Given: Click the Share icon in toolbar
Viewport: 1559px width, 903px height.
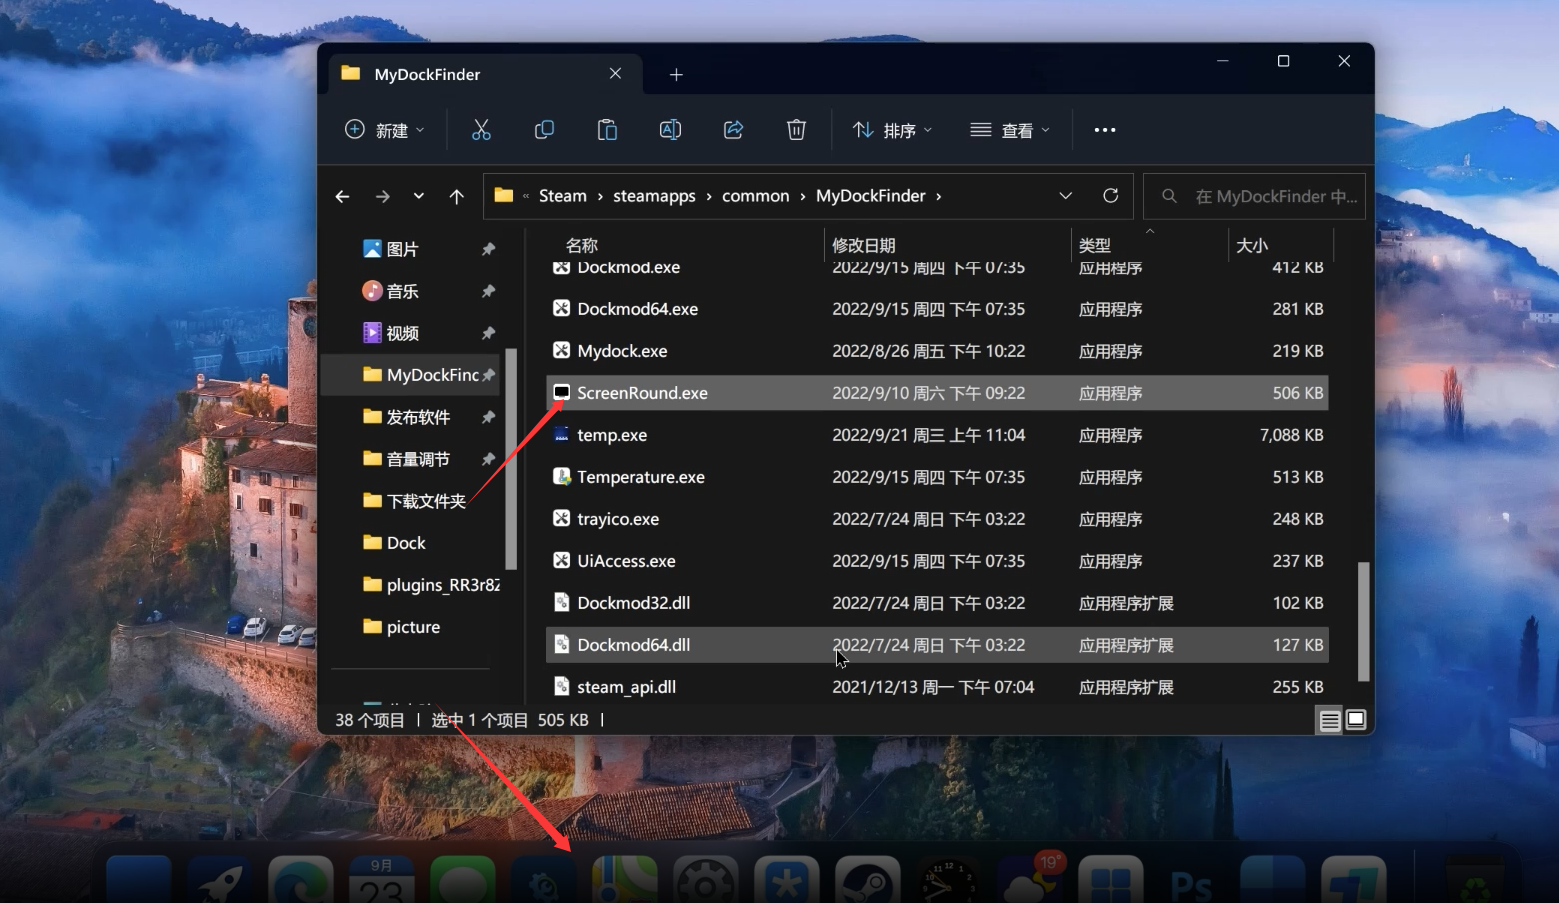Looking at the screenshot, I should click(733, 130).
